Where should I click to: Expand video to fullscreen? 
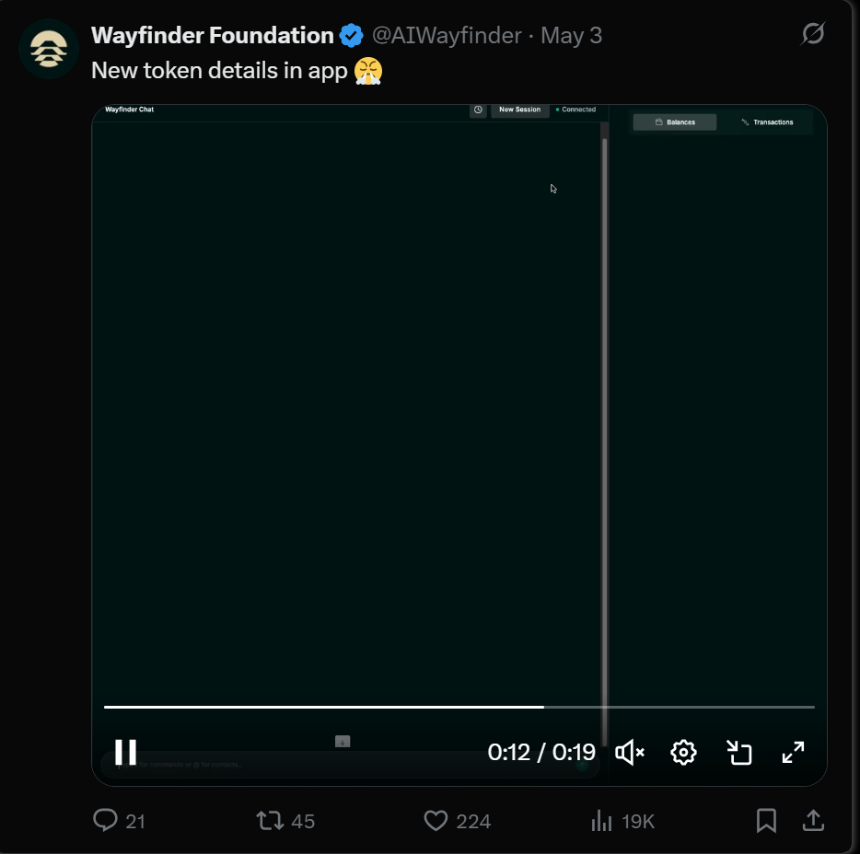[793, 752]
